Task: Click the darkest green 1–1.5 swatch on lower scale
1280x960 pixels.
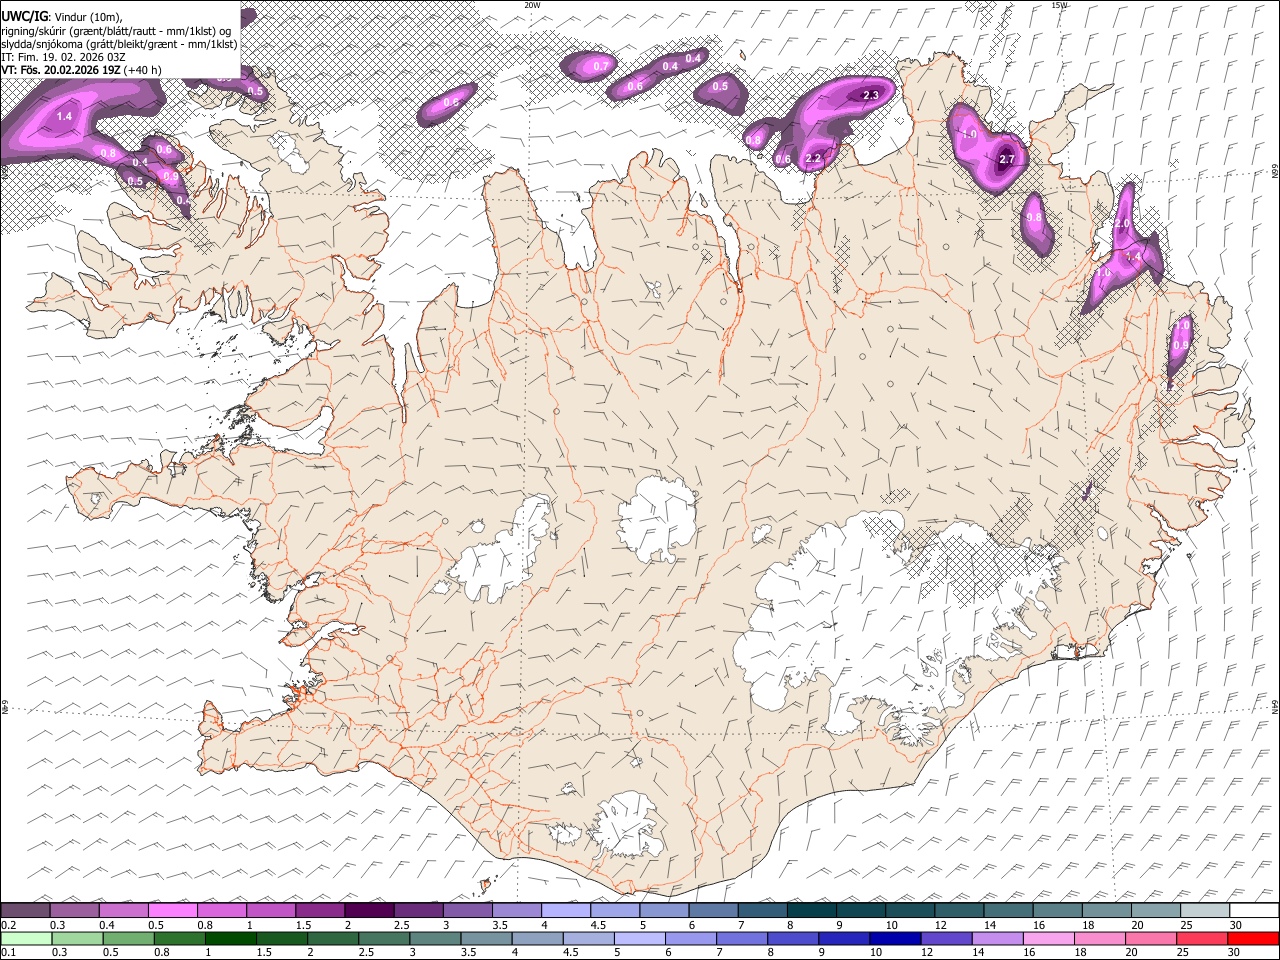Action: click(x=230, y=939)
